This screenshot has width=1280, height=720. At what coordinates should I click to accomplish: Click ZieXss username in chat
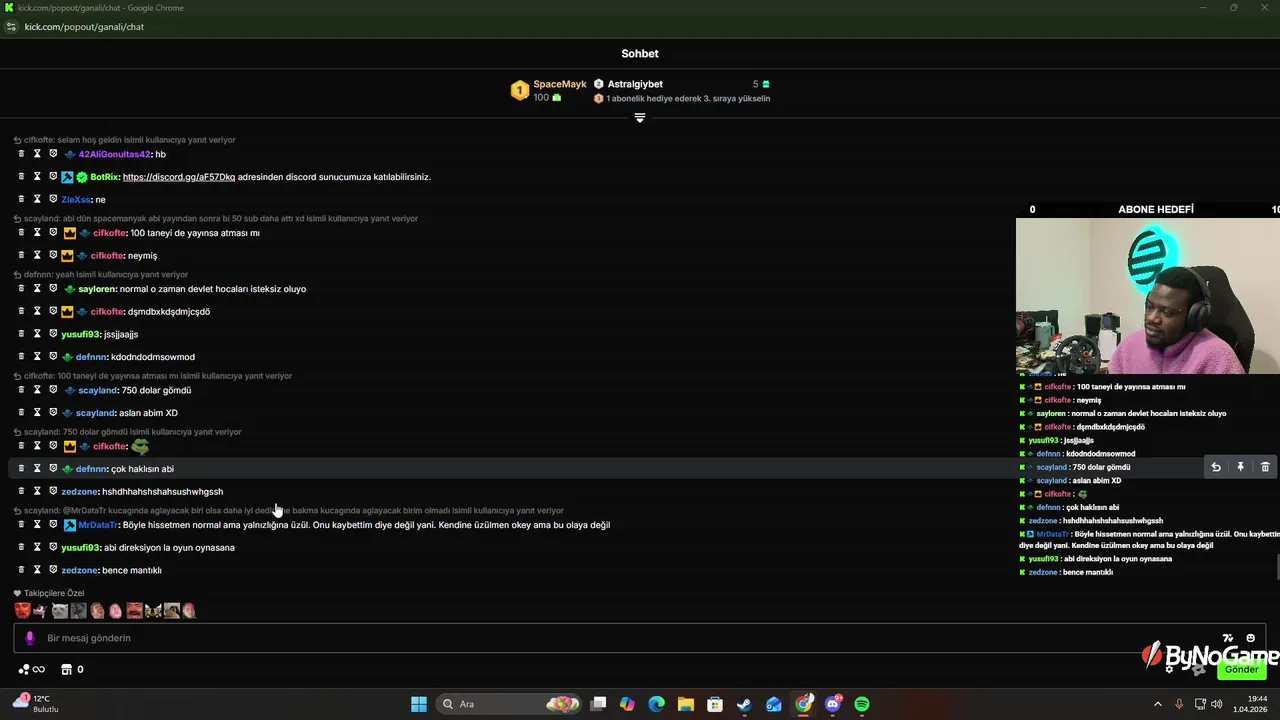pyautogui.click(x=76, y=200)
